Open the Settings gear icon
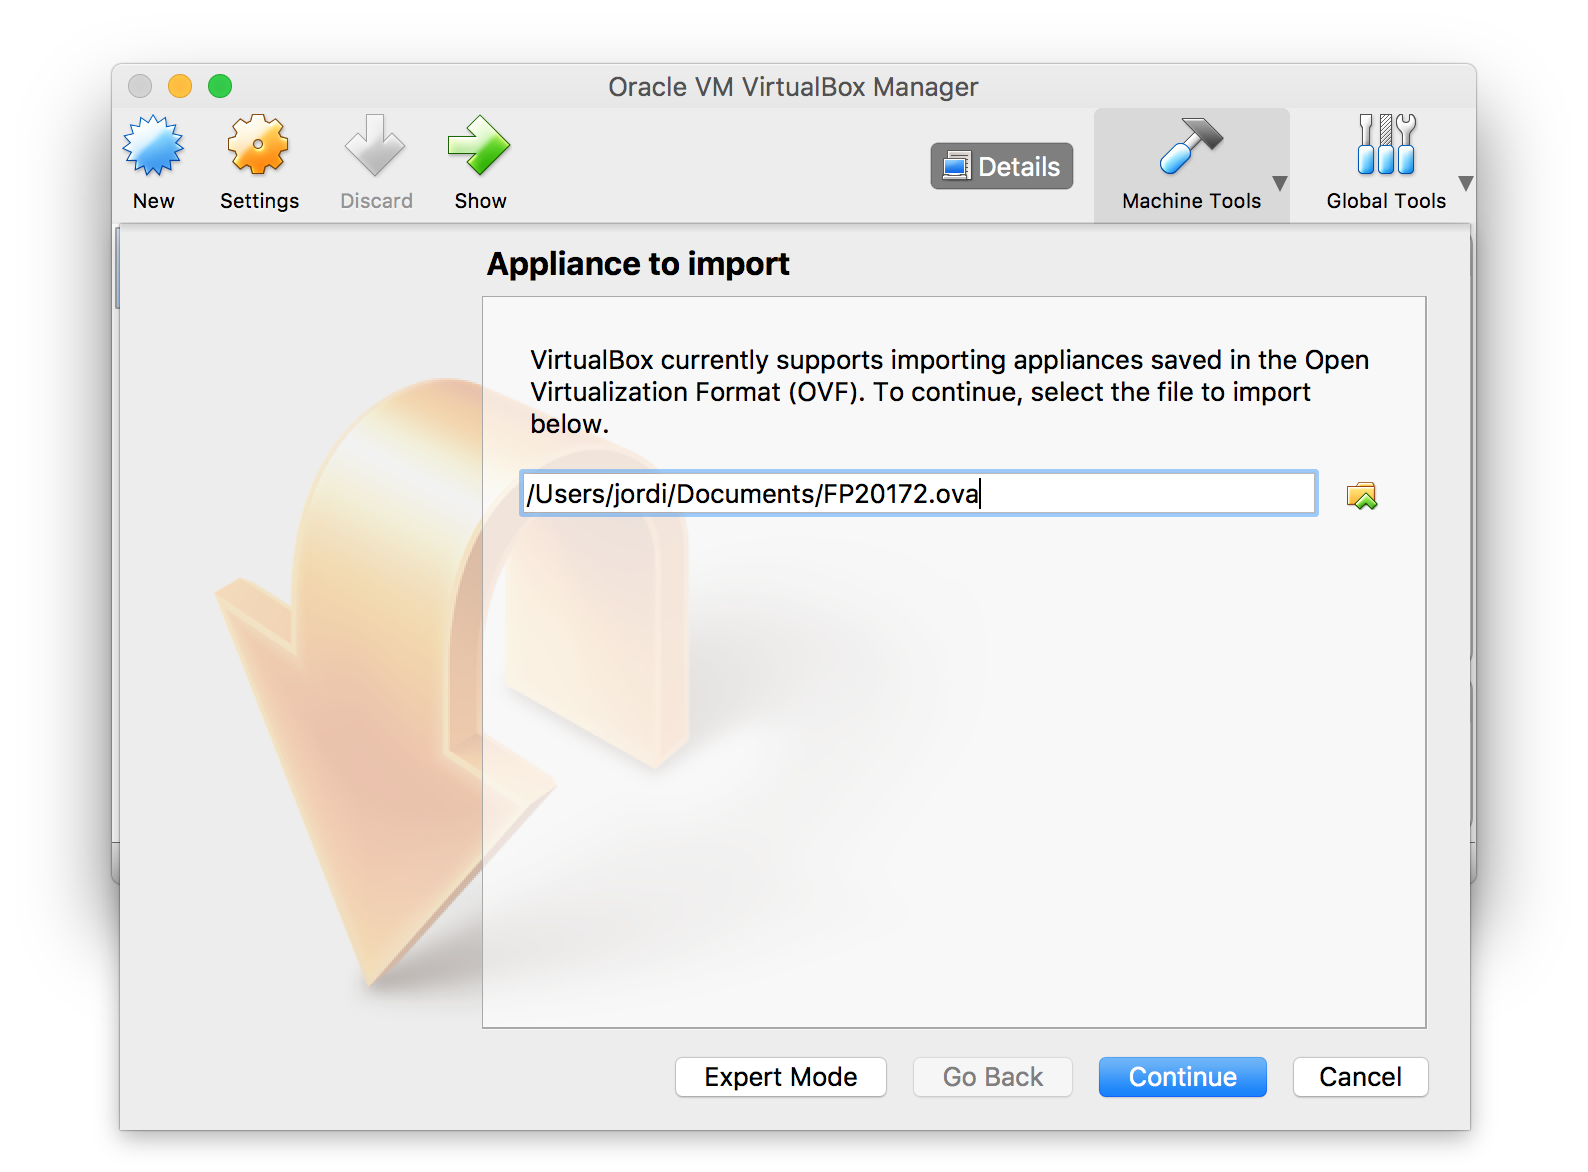1588x1172 pixels. click(258, 146)
